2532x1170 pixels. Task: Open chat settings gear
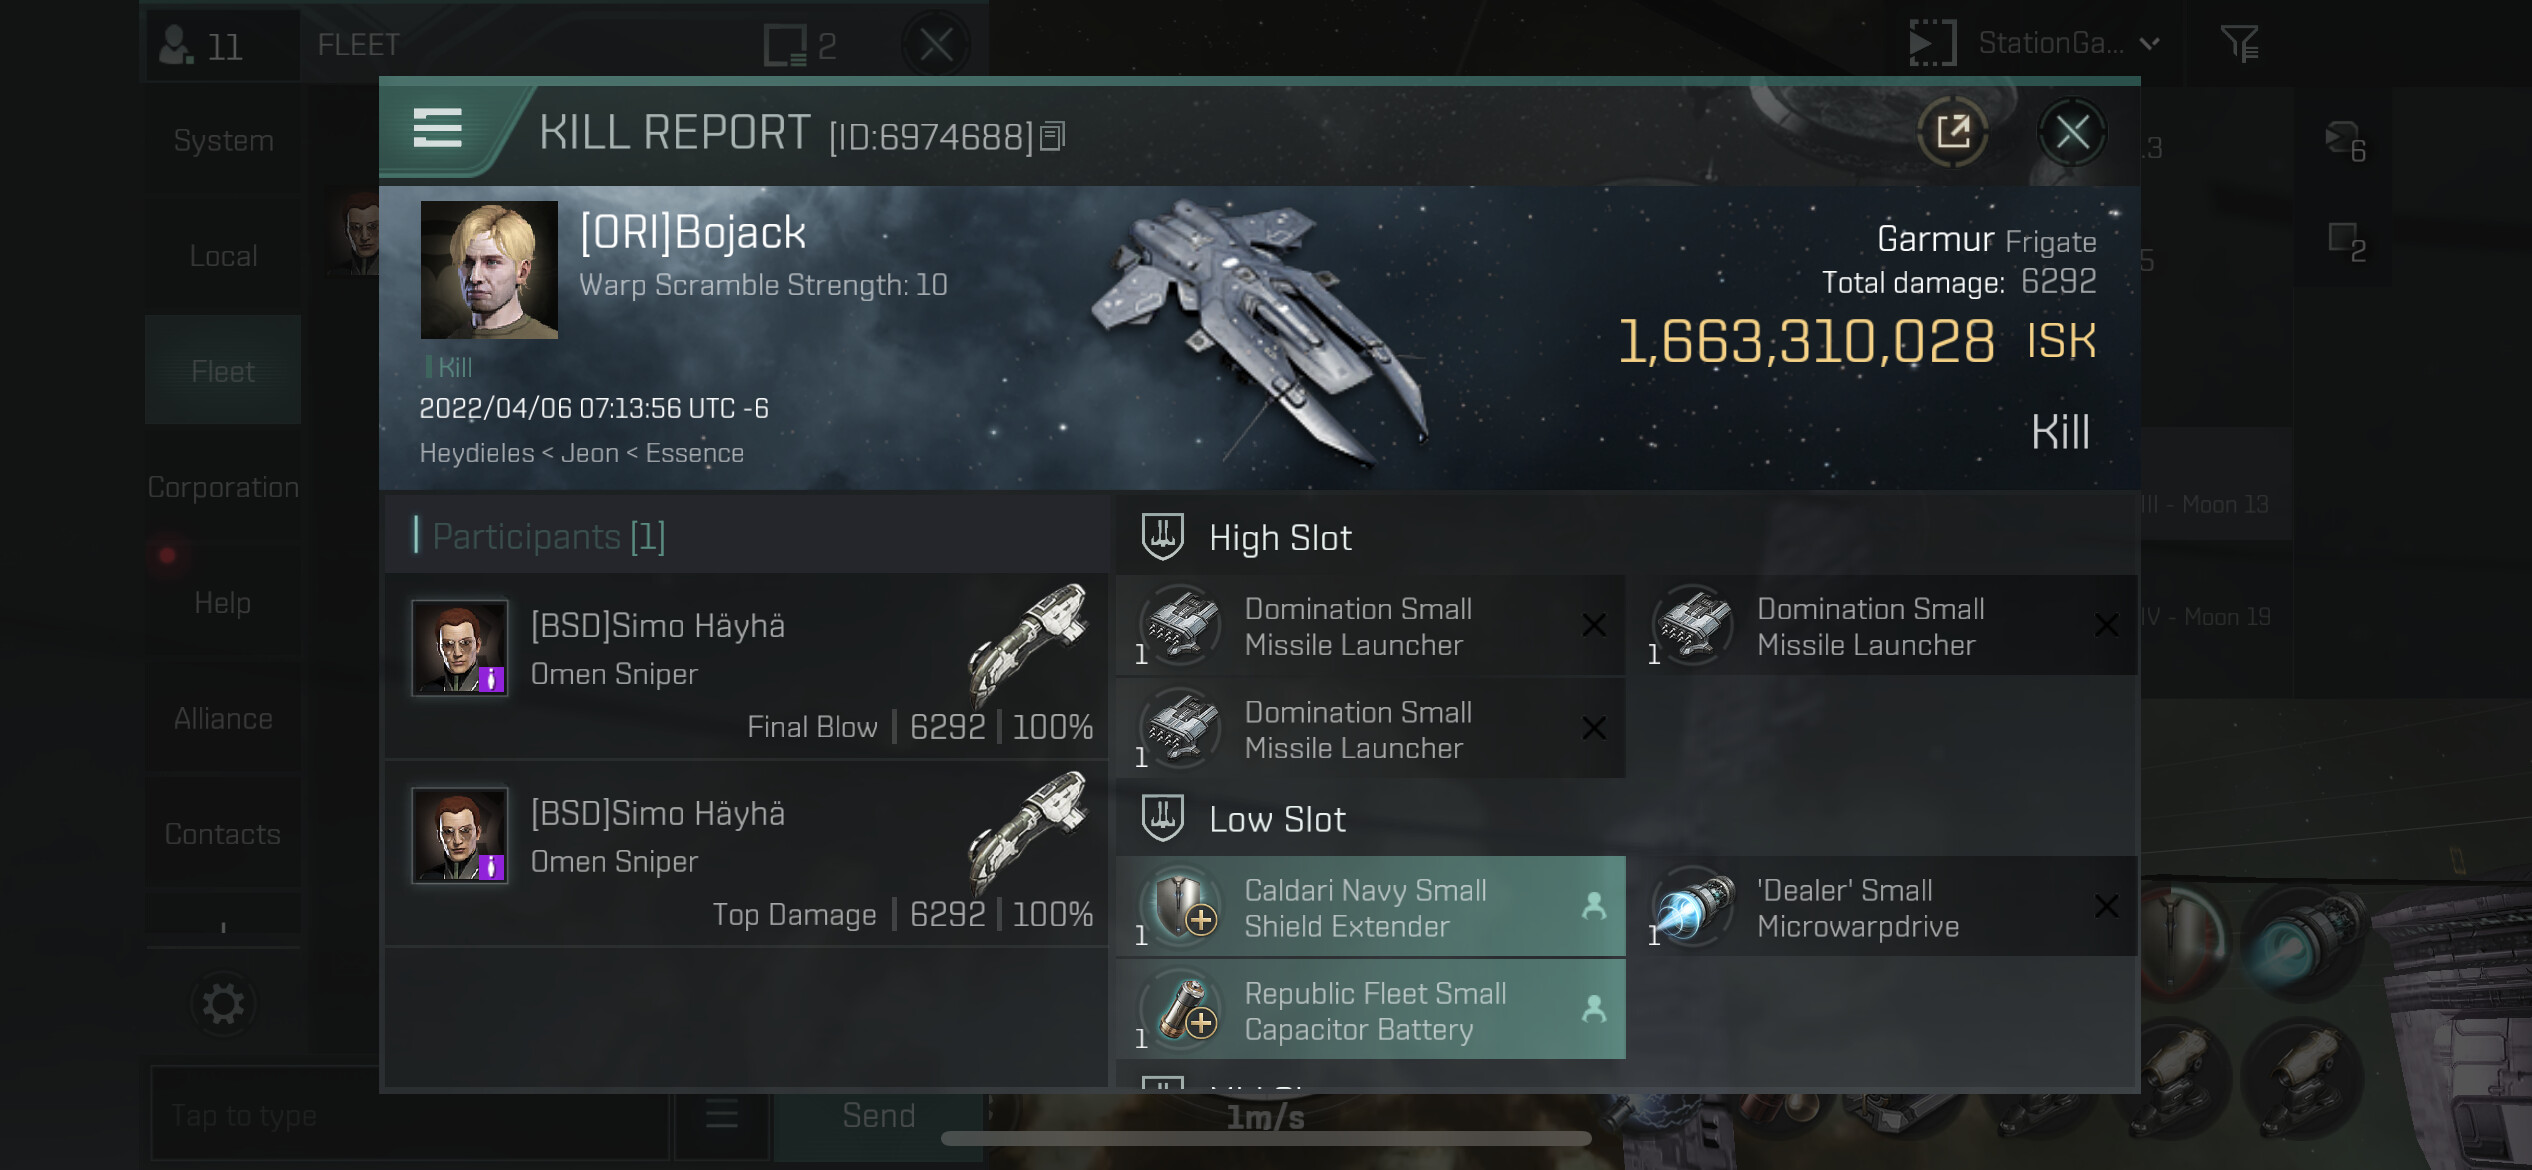point(223,1004)
